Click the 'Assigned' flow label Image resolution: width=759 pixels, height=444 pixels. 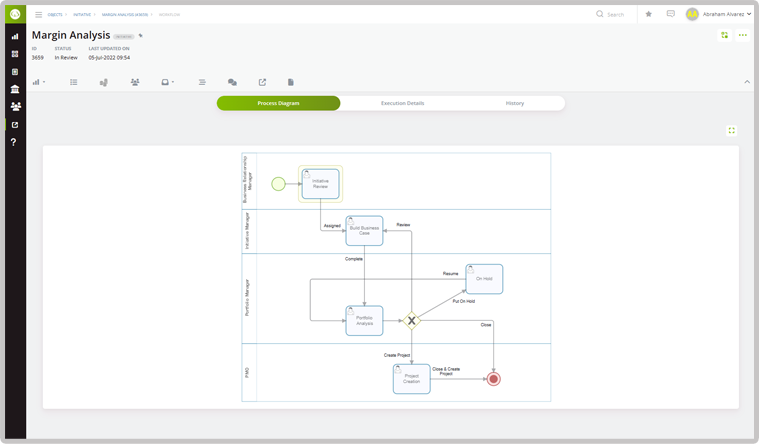(332, 226)
